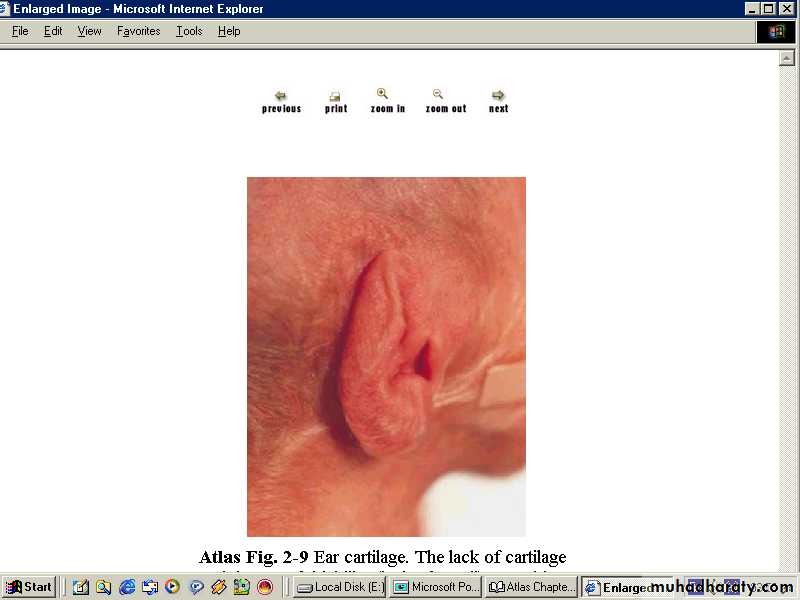Screen dimensions: 800x600
Task: Click the zoom out magnifier
Action: (445, 101)
